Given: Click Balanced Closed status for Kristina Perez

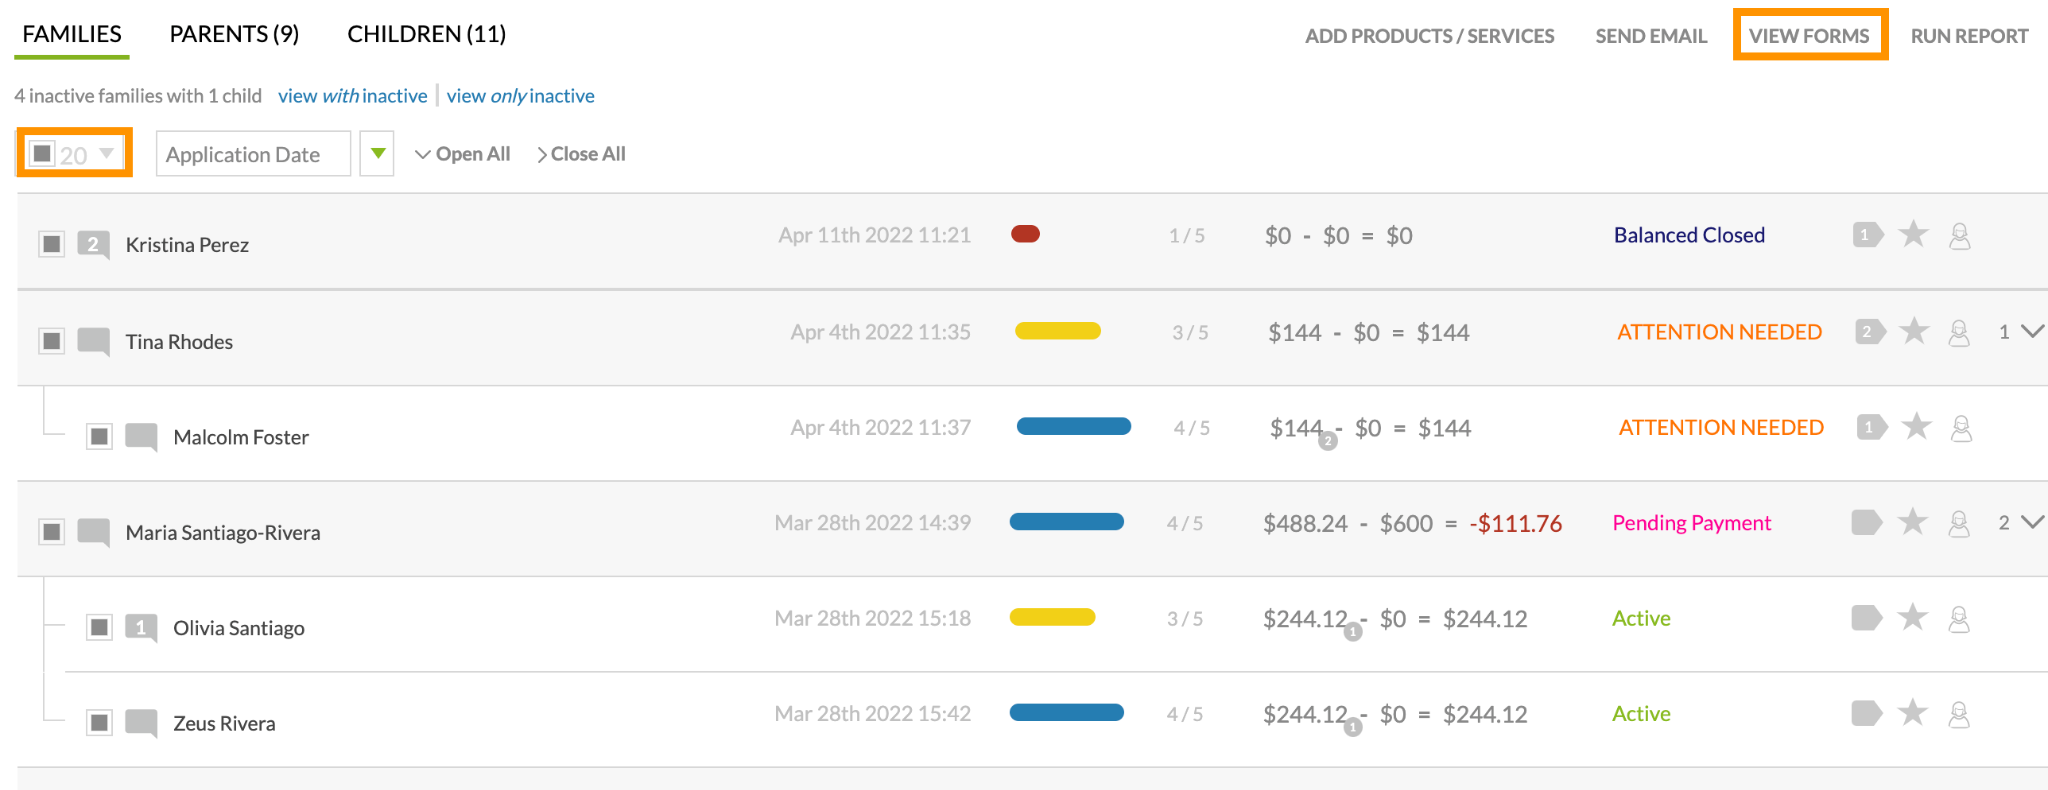Looking at the screenshot, I should pyautogui.click(x=1689, y=235).
